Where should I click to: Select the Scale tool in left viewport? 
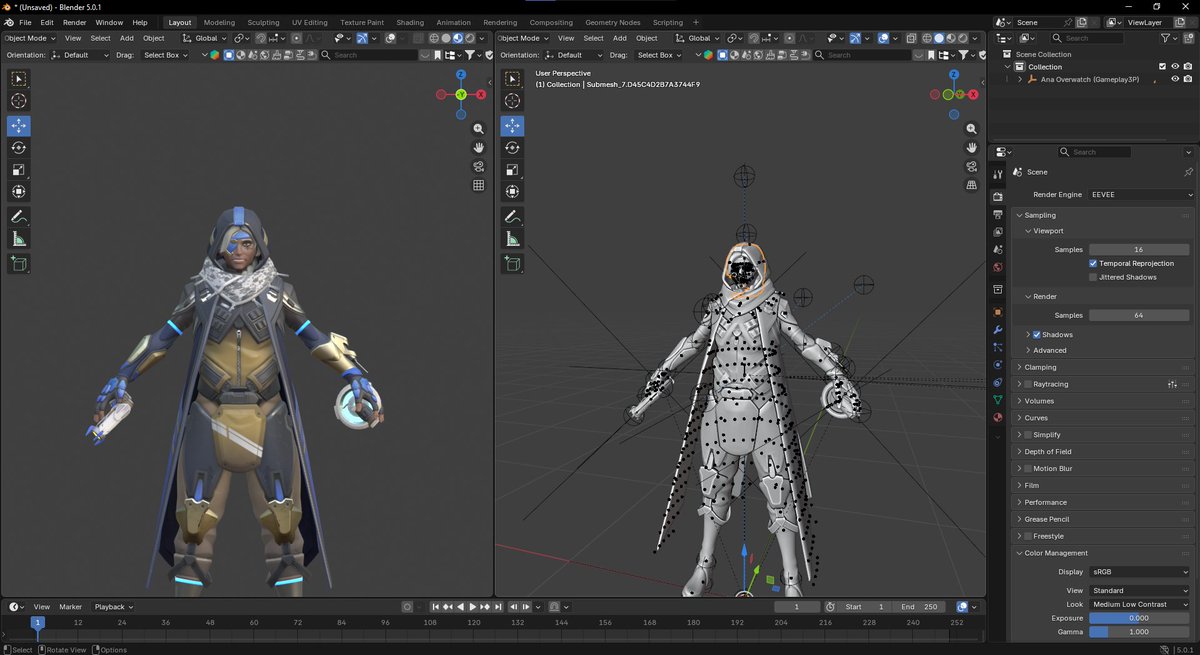click(x=19, y=170)
